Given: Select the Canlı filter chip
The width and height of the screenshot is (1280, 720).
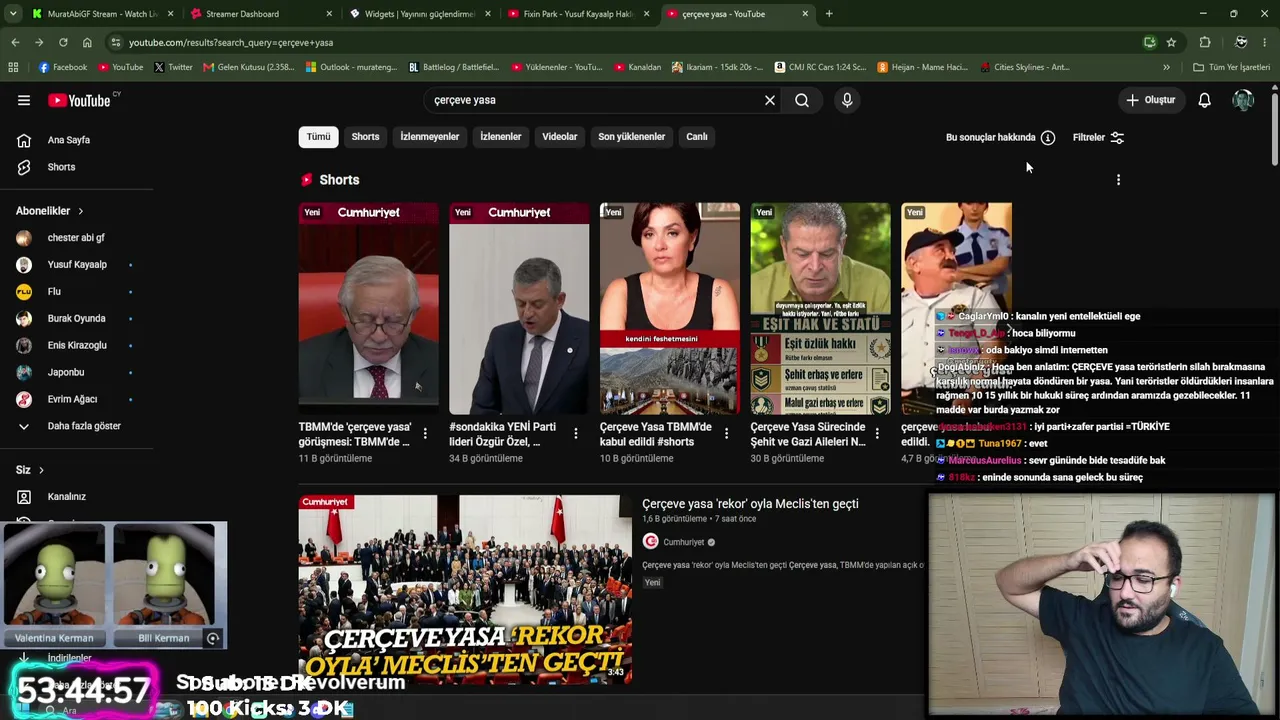Looking at the screenshot, I should pyautogui.click(x=697, y=137).
